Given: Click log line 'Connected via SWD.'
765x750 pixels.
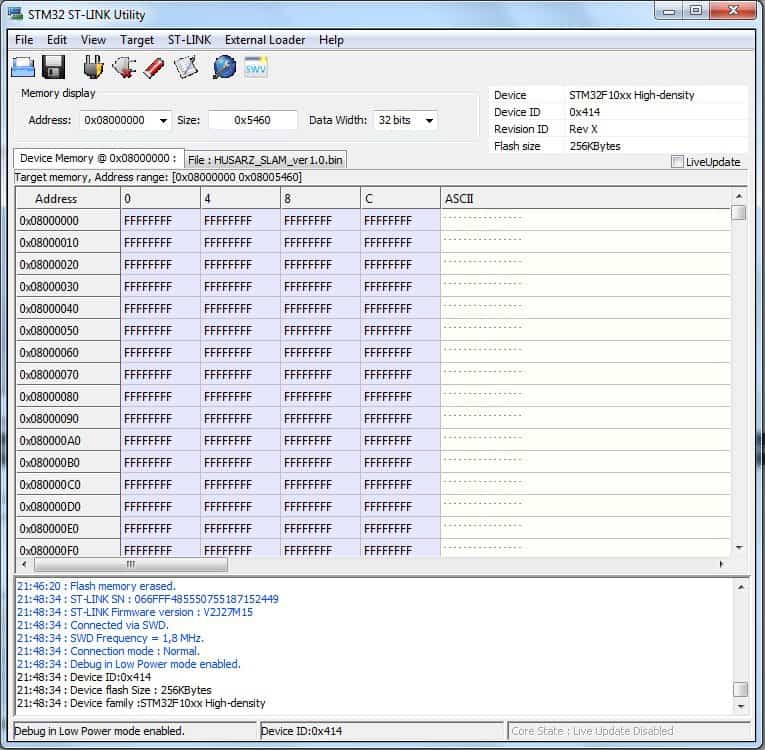Looking at the screenshot, I should [93, 625].
